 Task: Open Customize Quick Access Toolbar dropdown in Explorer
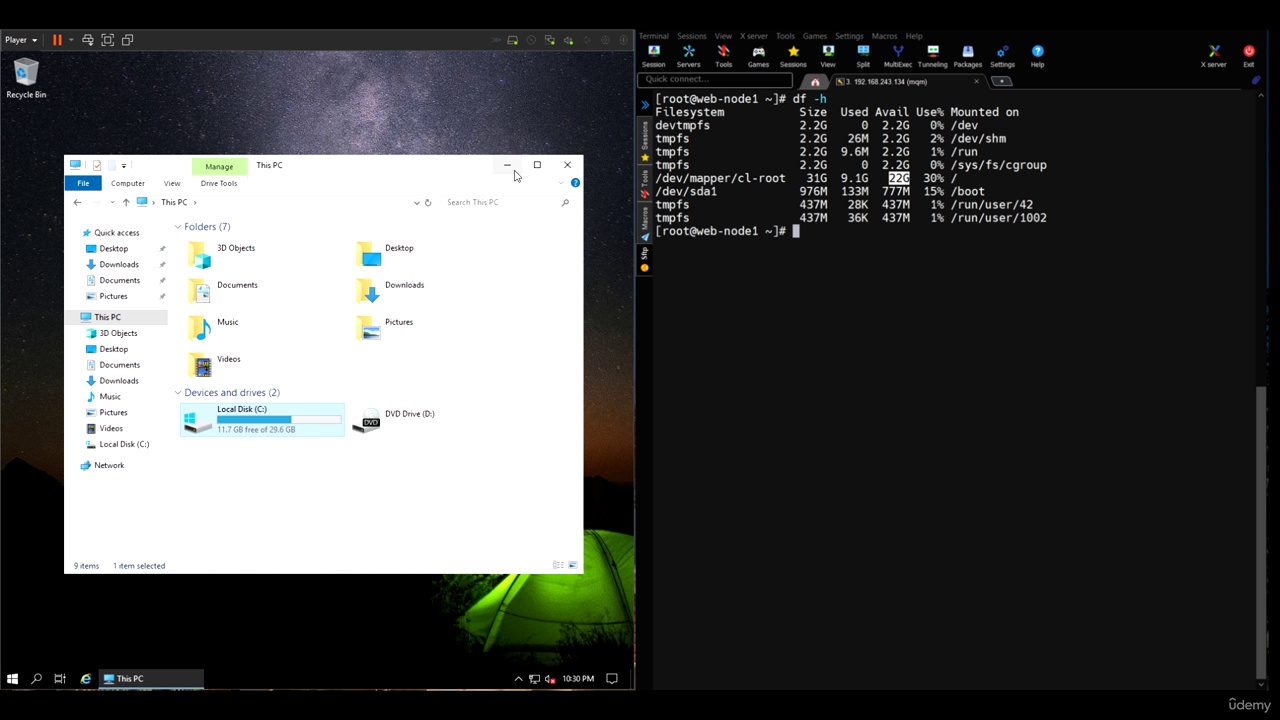point(123,165)
